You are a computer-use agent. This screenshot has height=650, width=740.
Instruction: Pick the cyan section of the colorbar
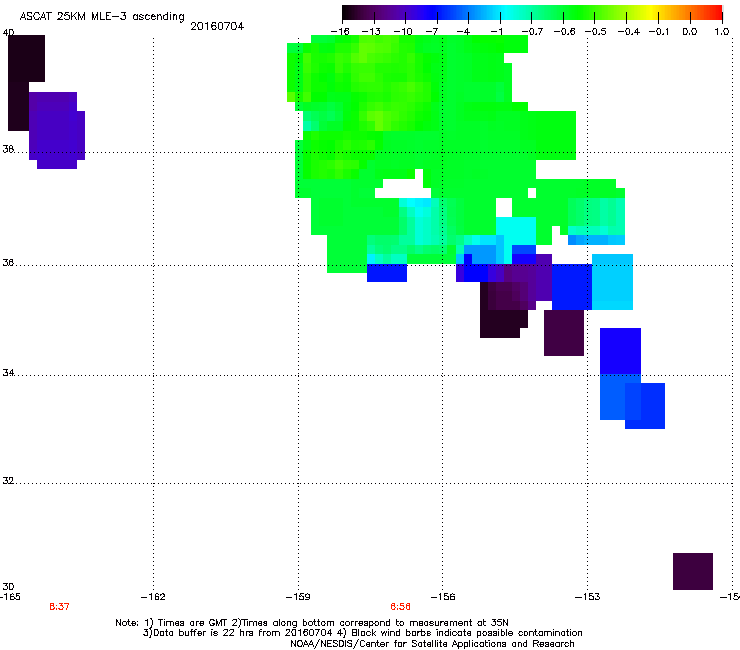(x=506, y=13)
